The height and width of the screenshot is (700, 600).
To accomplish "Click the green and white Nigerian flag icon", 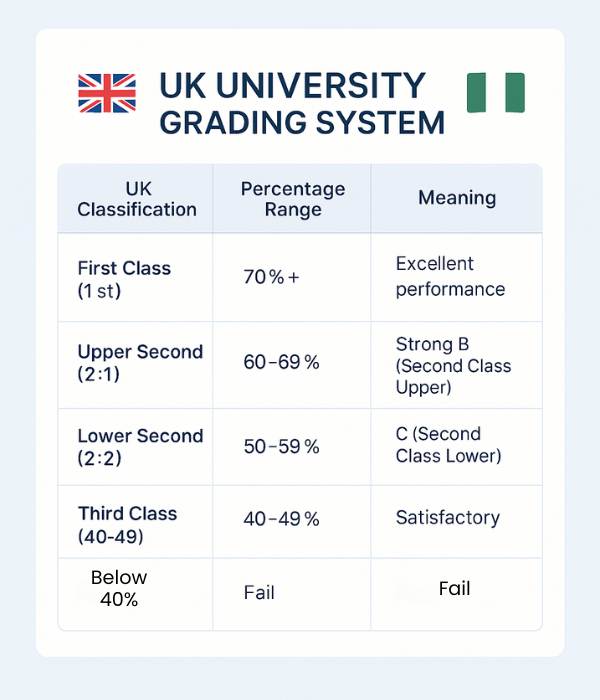I will 496,93.
